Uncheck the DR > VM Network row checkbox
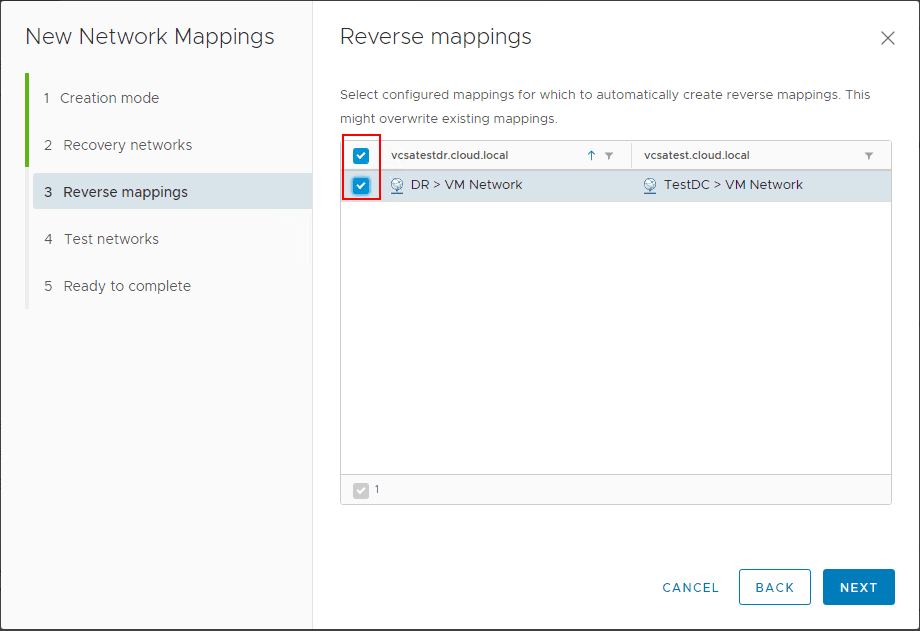 (x=361, y=185)
